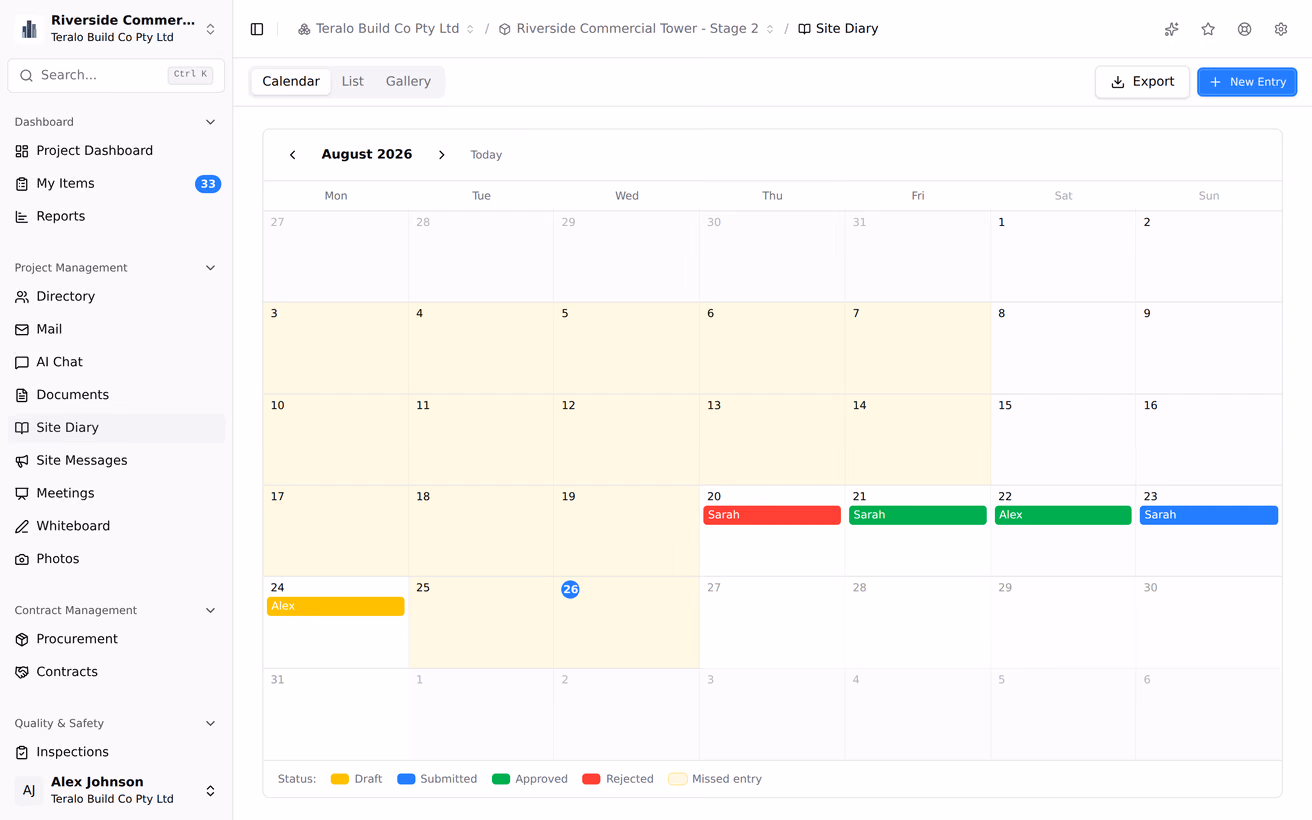Open Site Messages in sidebar
The height and width of the screenshot is (820, 1312).
click(116, 461)
